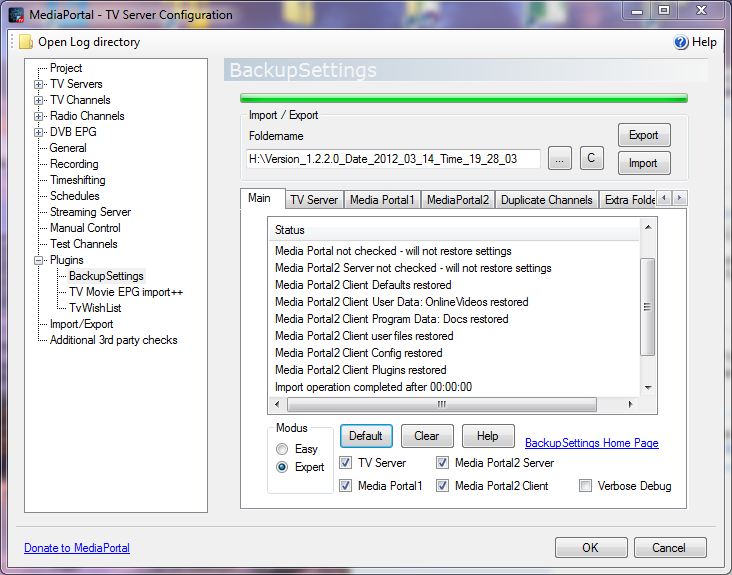
Task: Click the tab strip right scroll arrow
Action: click(x=680, y=198)
